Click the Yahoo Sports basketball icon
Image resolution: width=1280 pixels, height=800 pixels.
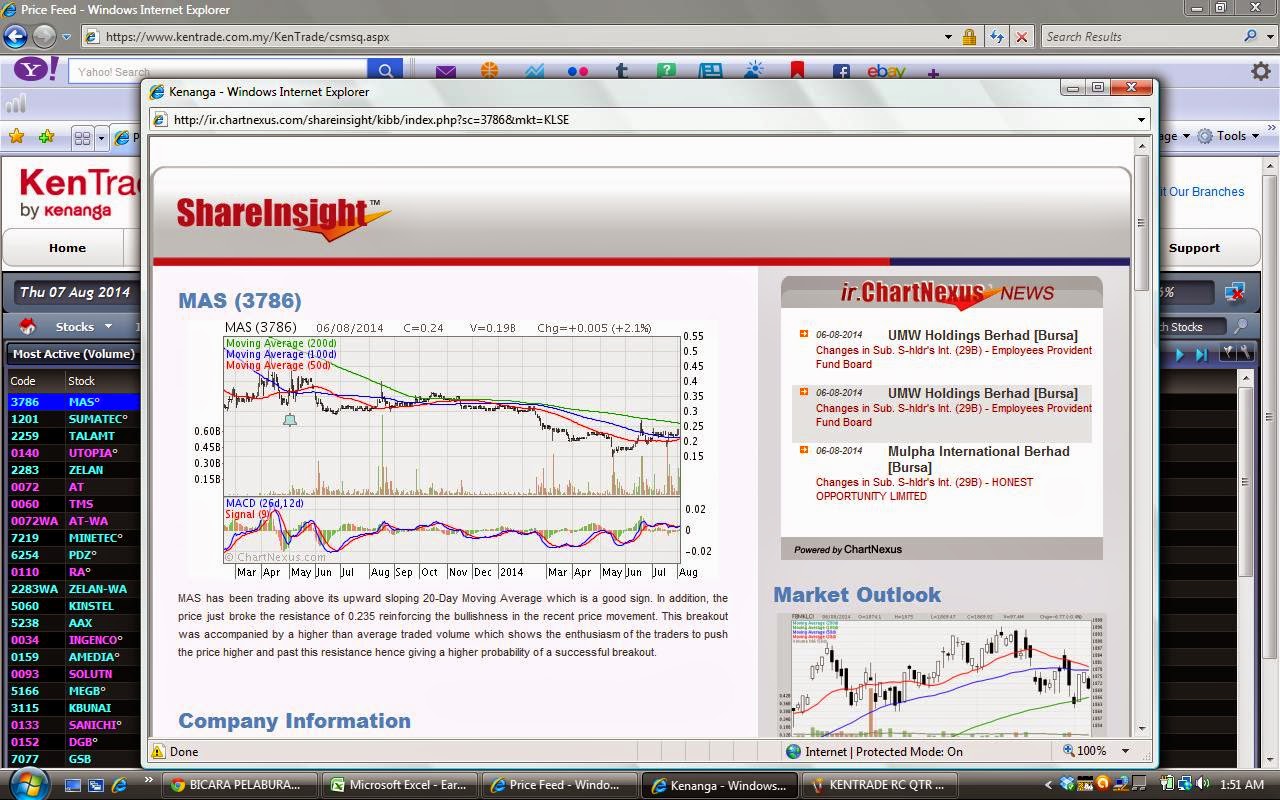(x=489, y=71)
